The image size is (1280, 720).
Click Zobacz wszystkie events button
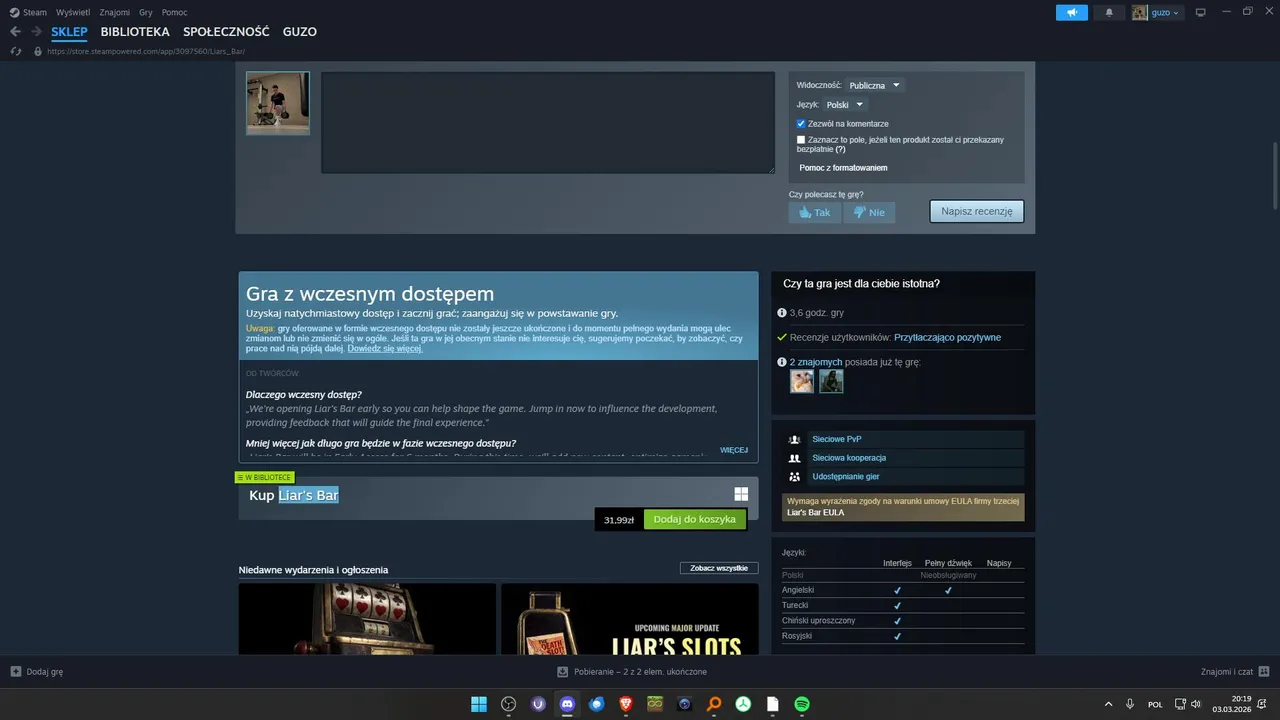(x=719, y=568)
